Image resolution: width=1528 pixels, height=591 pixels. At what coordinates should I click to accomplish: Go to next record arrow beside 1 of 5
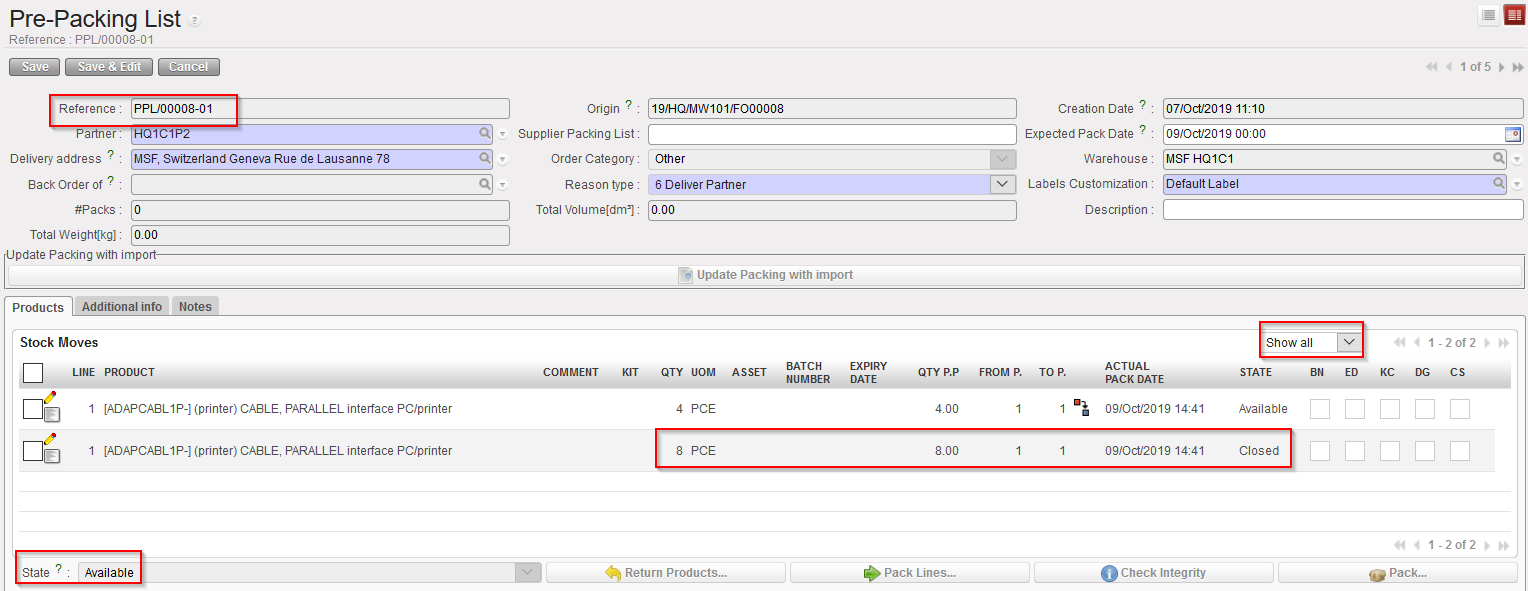tap(1501, 67)
